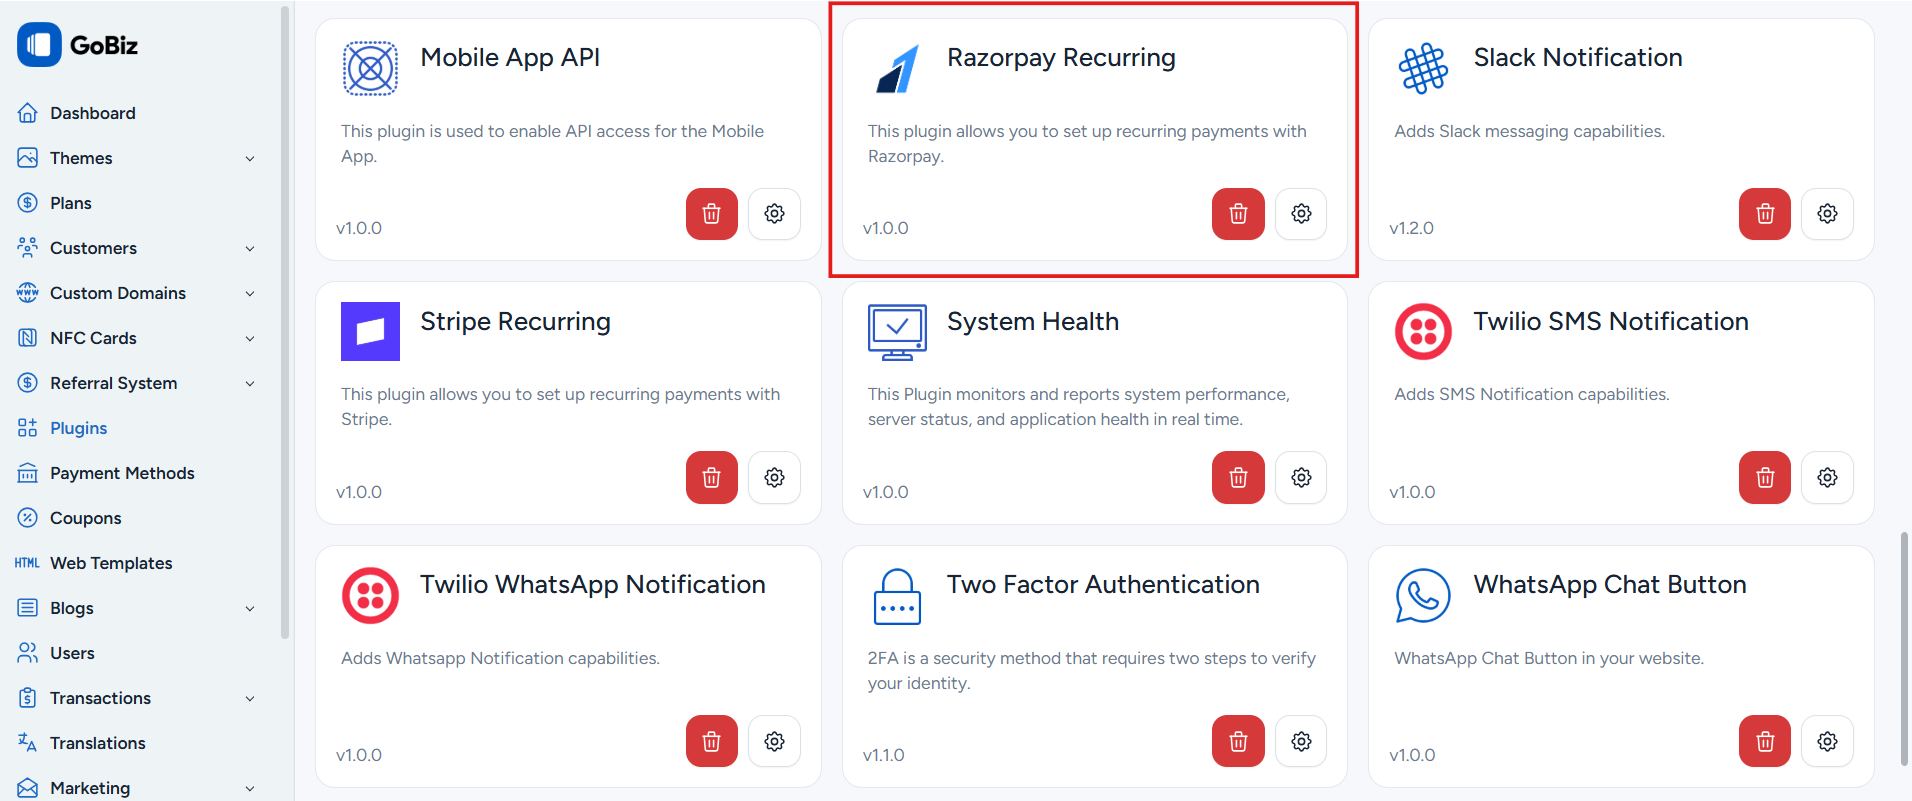Click the Mobile App API title
This screenshot has width=1912, height=801.
[510, 58]
